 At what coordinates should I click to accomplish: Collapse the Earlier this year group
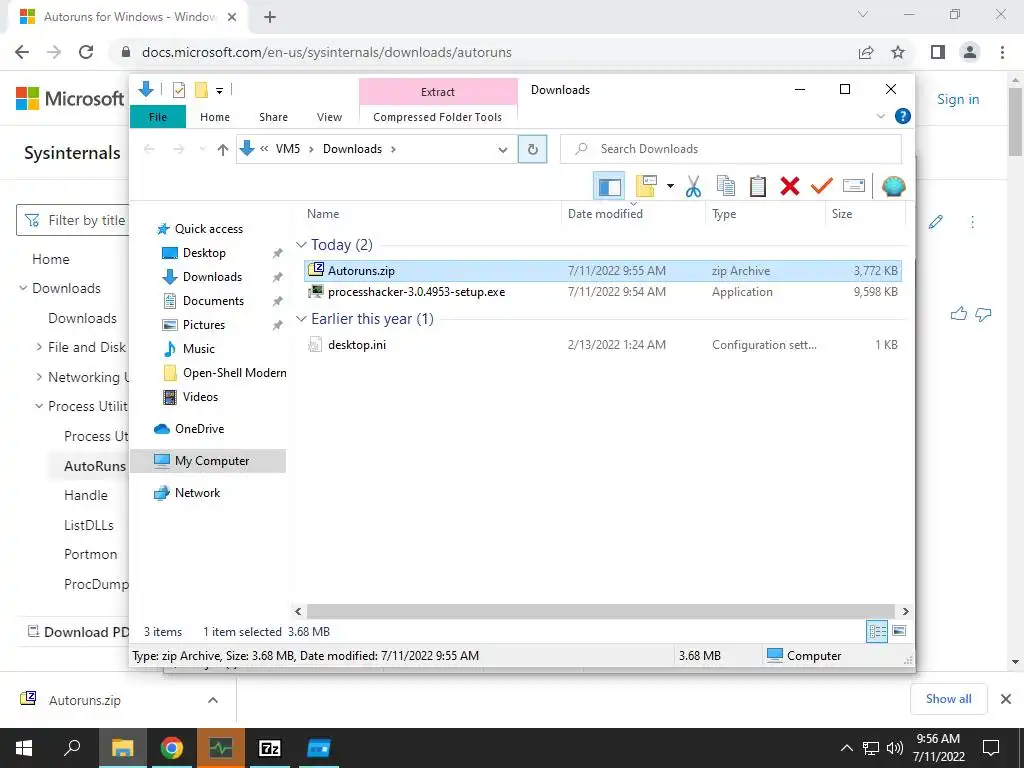[x=301, y=319]
